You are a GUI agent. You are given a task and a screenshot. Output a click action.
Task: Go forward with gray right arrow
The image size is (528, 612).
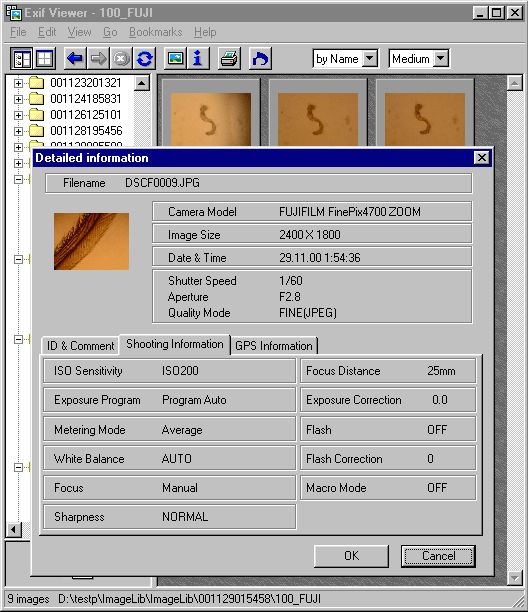98,59
